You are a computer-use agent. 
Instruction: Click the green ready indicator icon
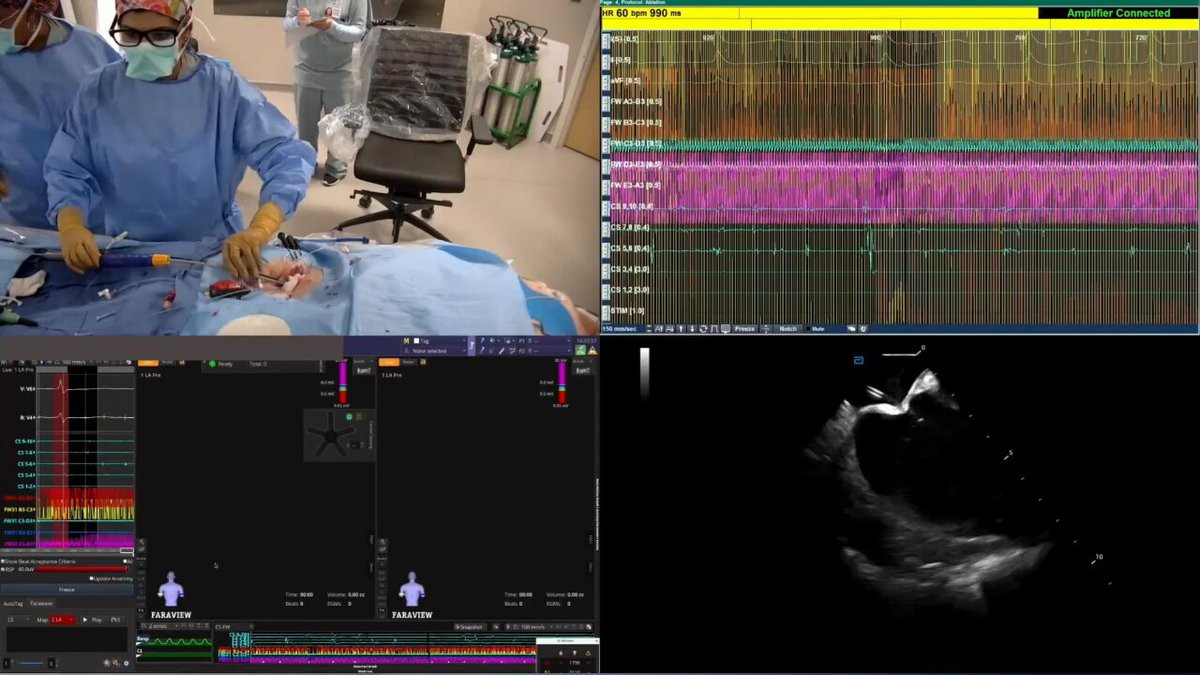point(212,363)
